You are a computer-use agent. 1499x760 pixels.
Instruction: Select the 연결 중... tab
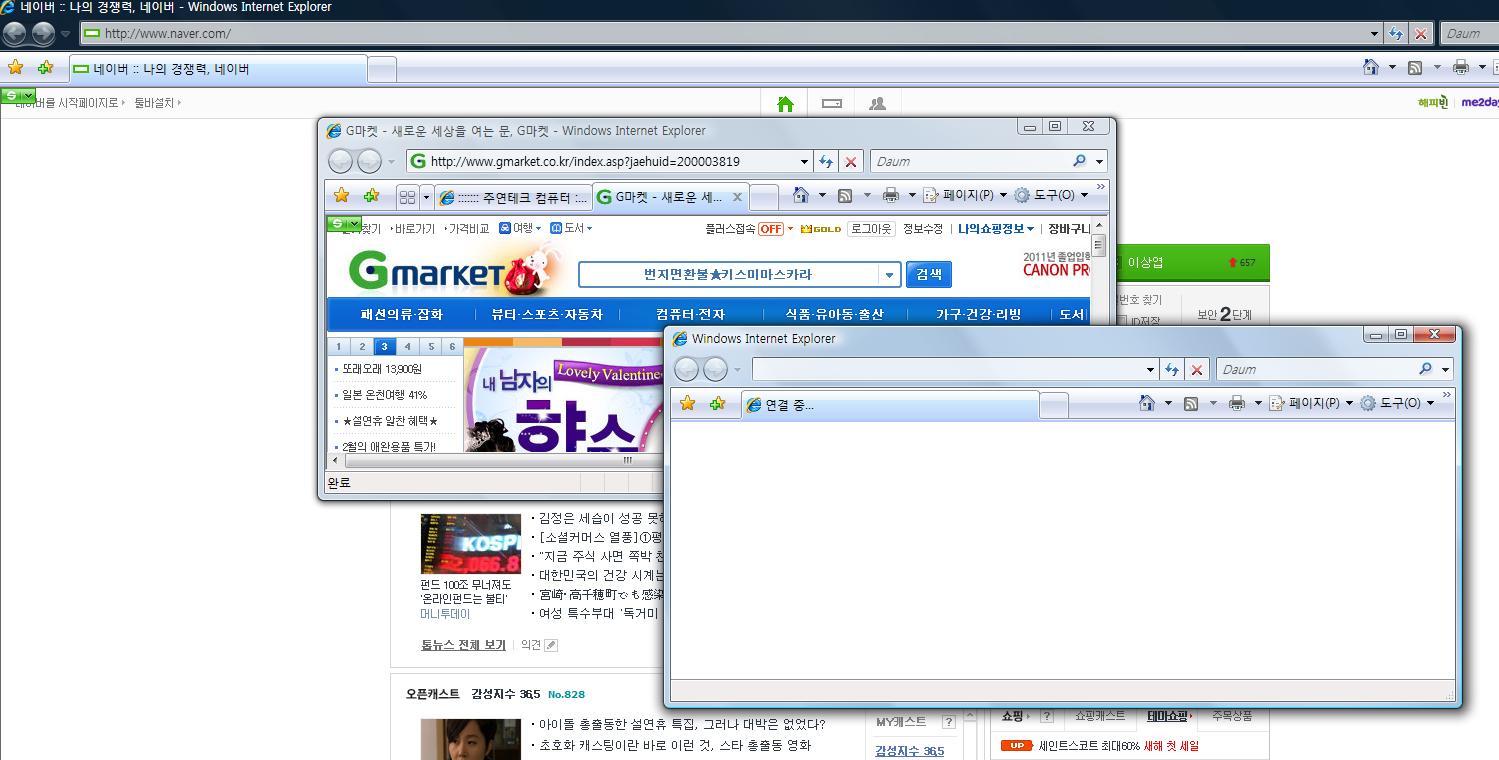click(x=889, y=405)
